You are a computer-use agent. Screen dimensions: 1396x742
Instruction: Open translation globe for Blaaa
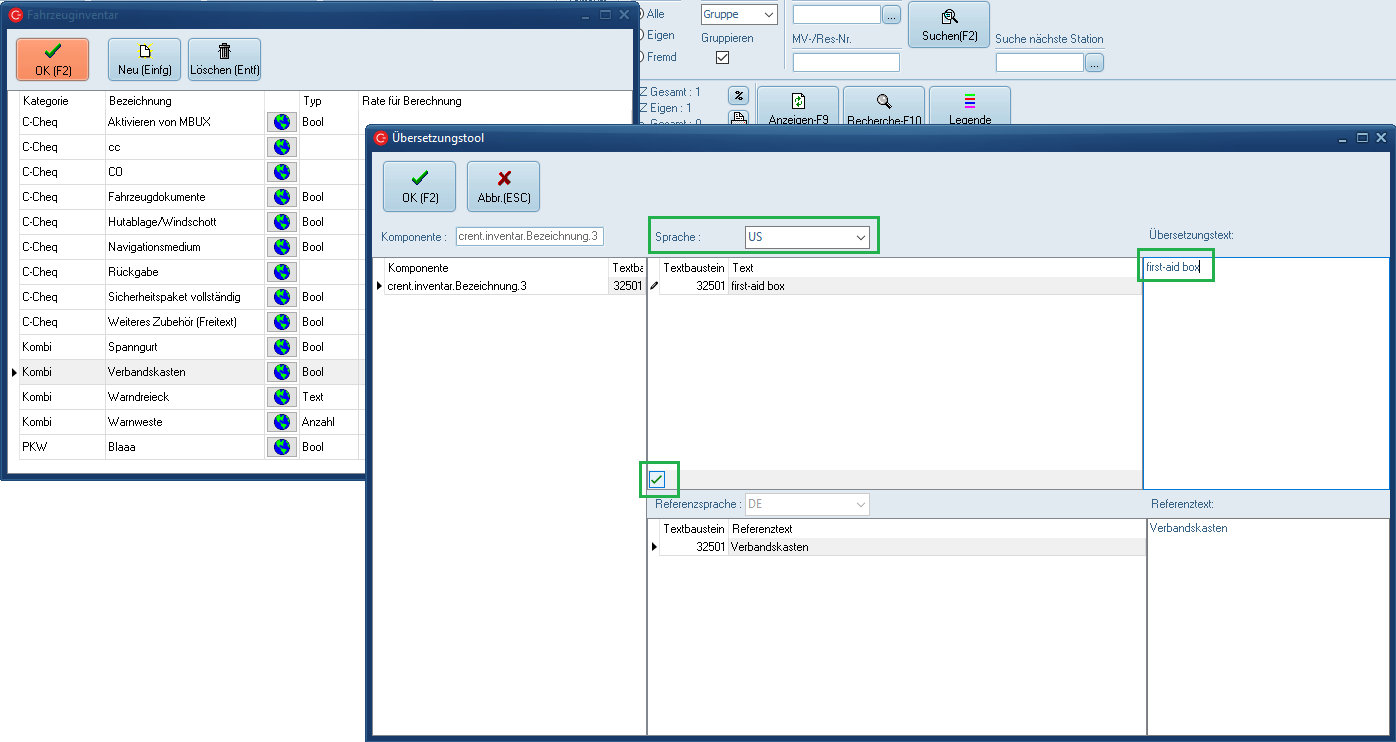(282, 447)
